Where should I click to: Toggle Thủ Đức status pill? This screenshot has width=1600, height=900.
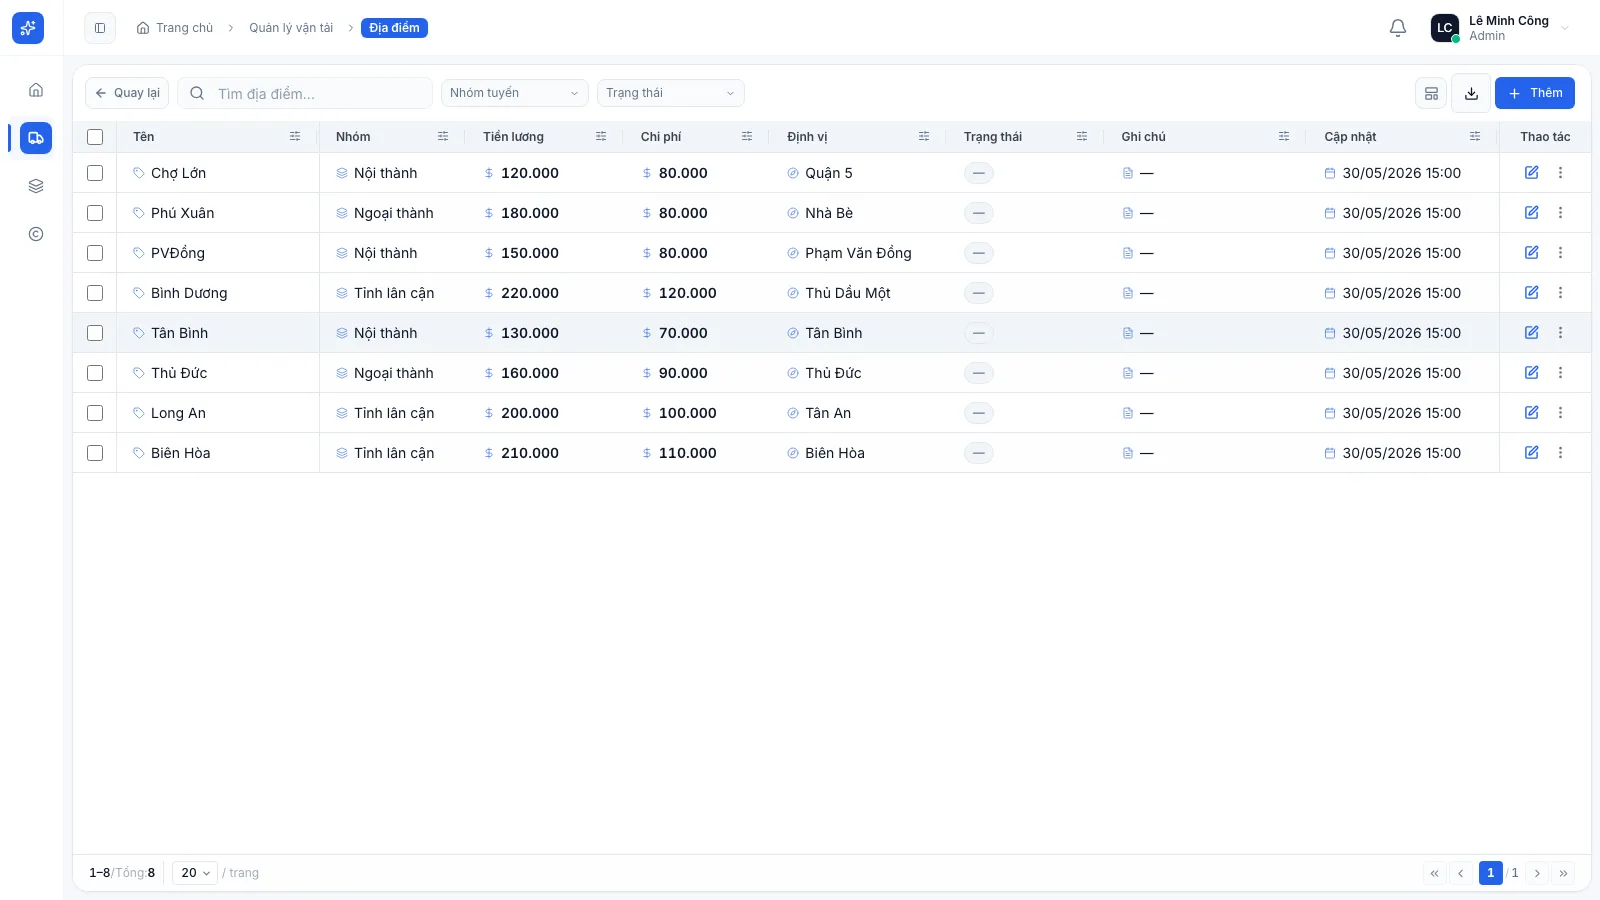pos(979,373)
